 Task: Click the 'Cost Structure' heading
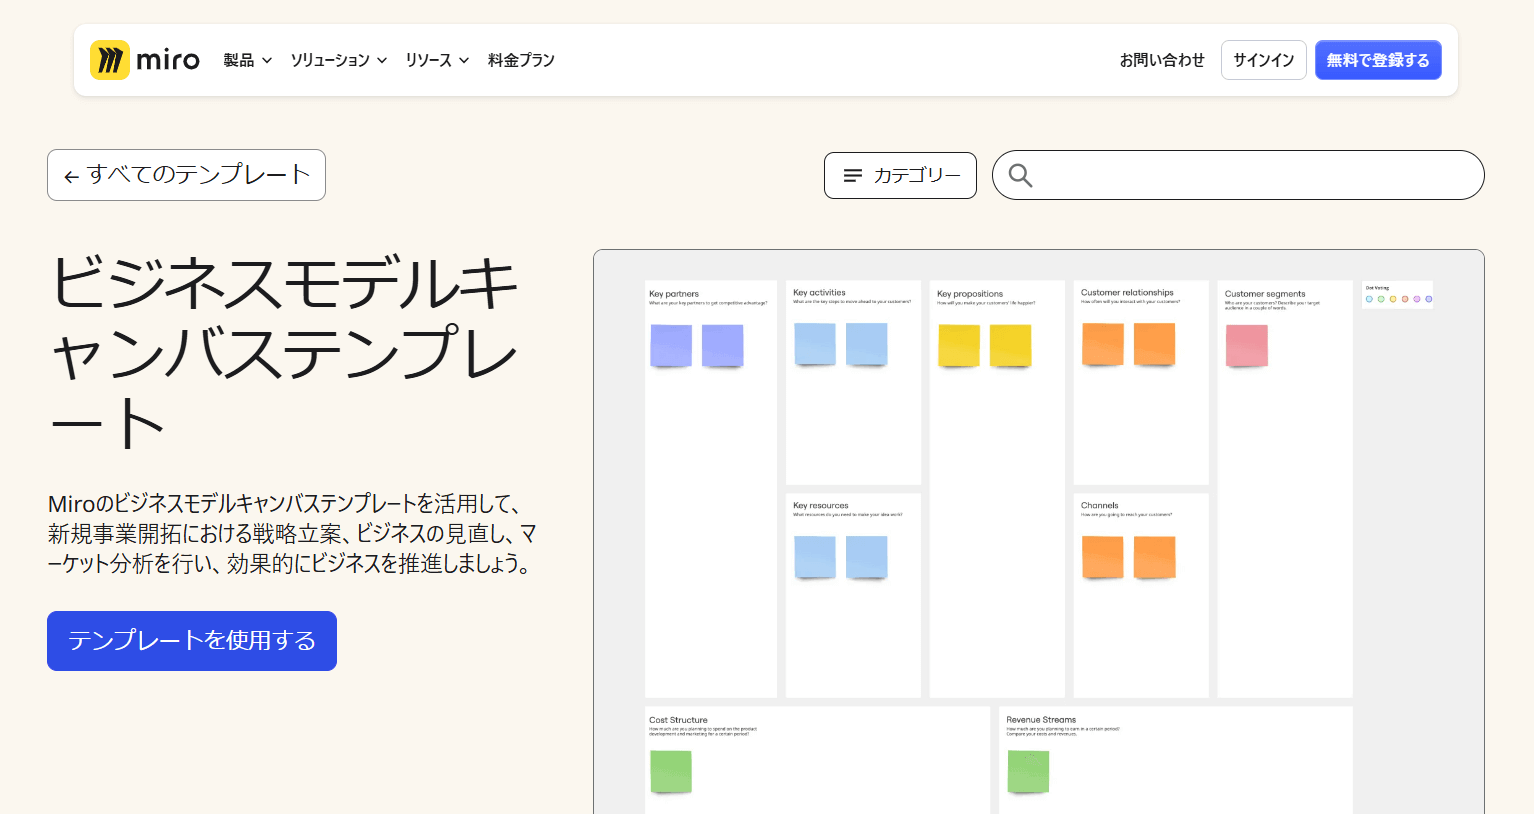click(x=678, y=720)
